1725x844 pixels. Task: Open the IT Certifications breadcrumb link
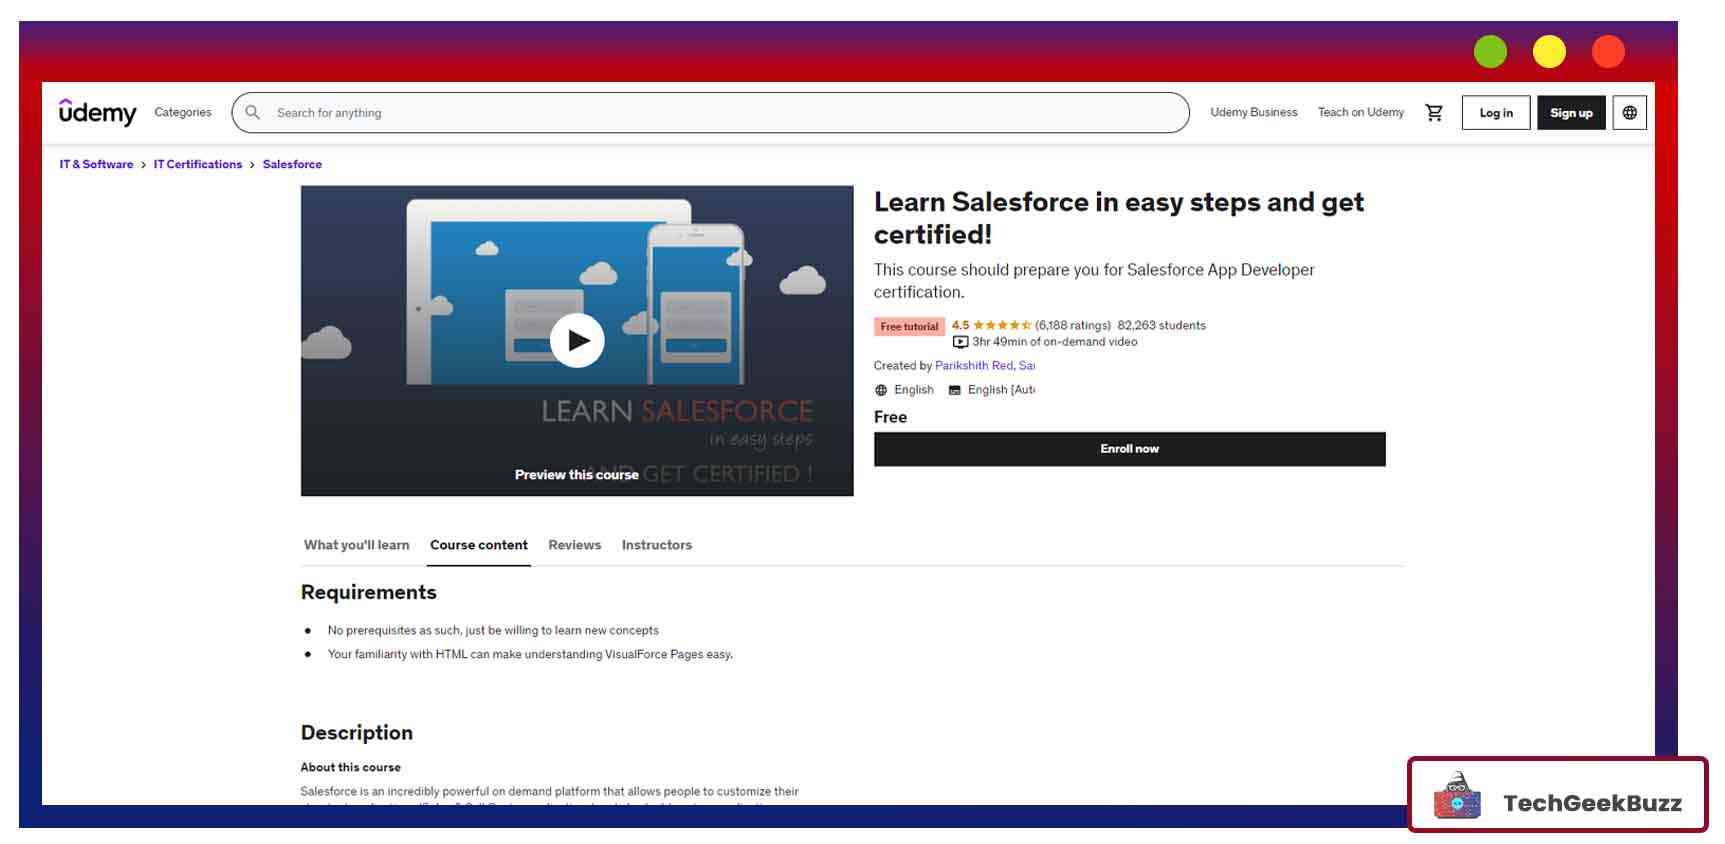click(197, 165)
